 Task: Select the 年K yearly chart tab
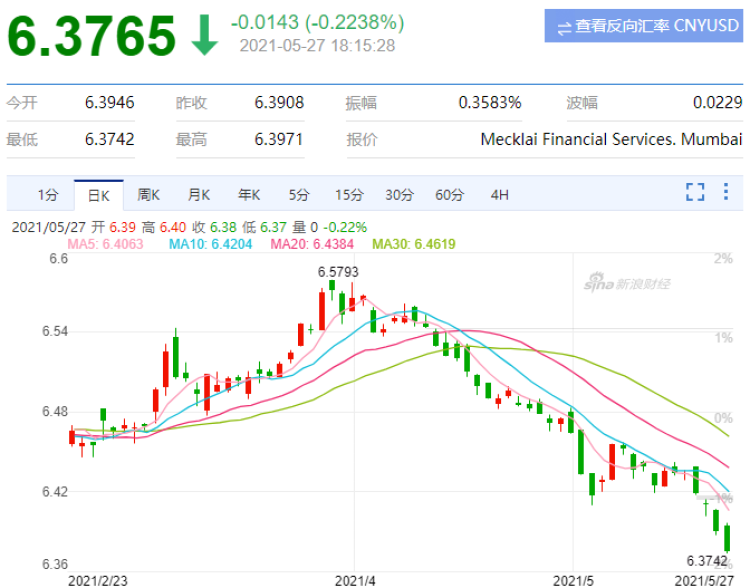249,195
